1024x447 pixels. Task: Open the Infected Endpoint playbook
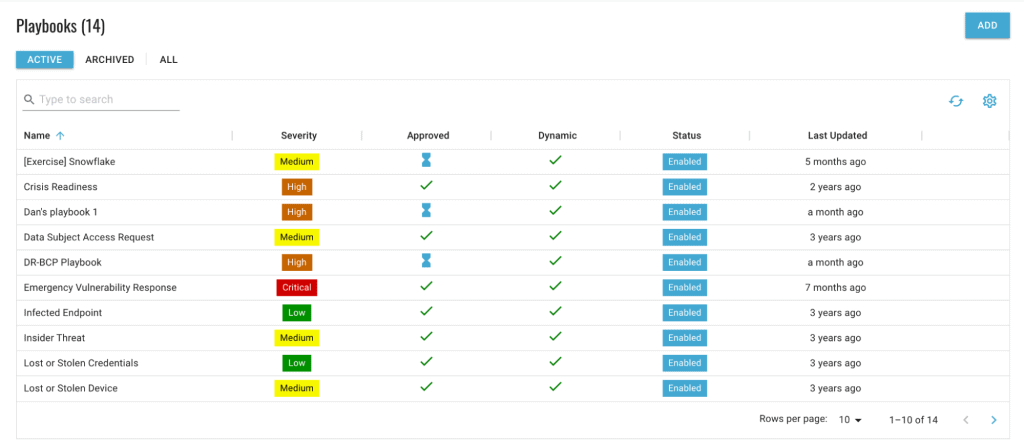[63, 313]
